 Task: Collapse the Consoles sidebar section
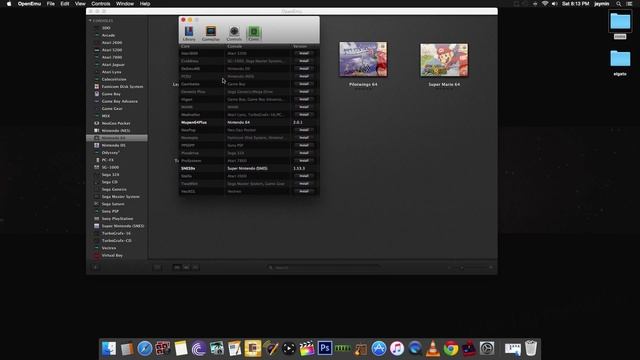point(90,20)
